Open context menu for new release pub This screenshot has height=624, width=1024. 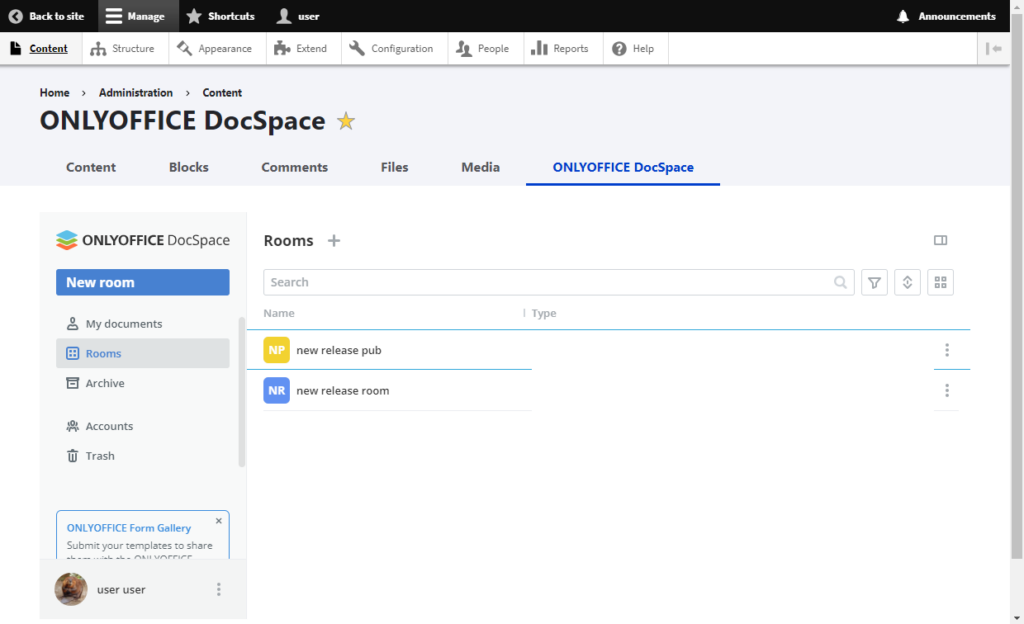947,350
